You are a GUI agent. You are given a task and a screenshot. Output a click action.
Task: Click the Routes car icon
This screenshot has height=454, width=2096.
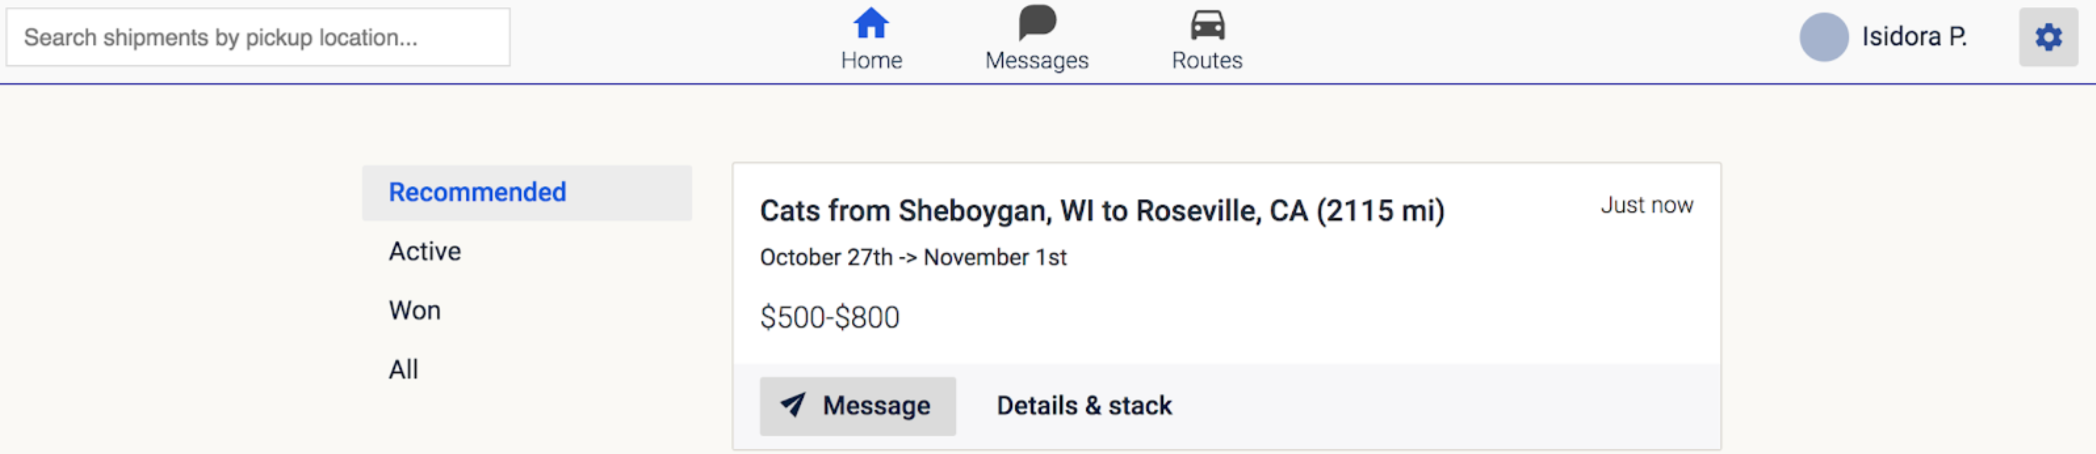(x=1207, y=24)
